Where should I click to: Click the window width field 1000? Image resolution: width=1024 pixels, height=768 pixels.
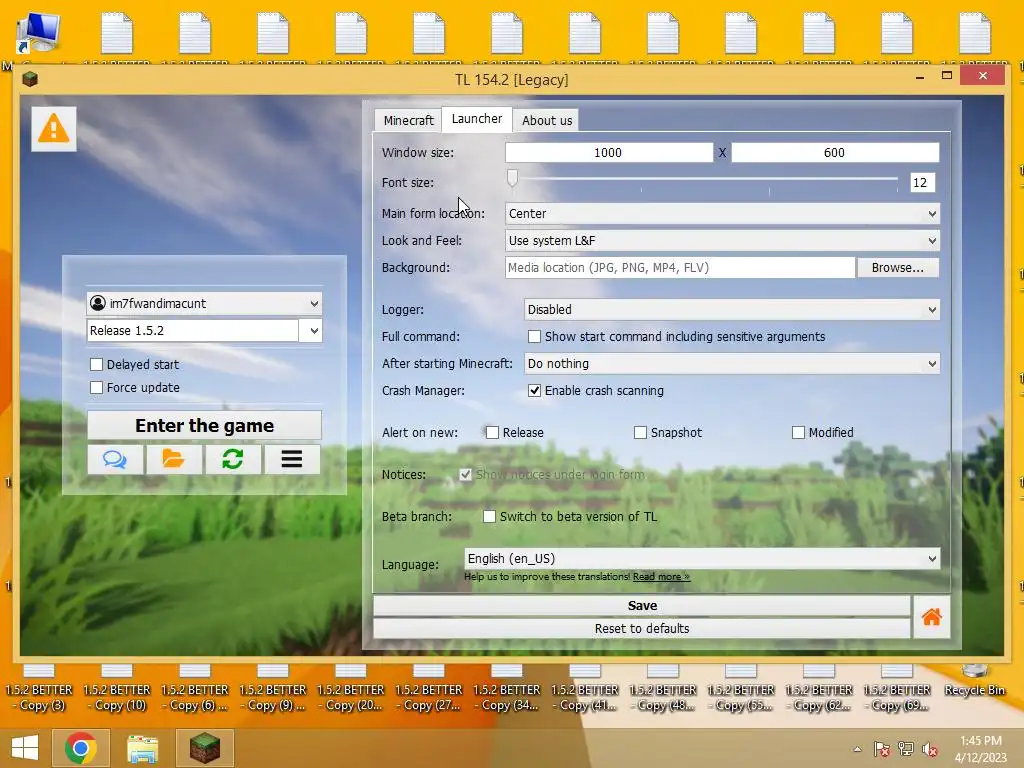[609, 152]
